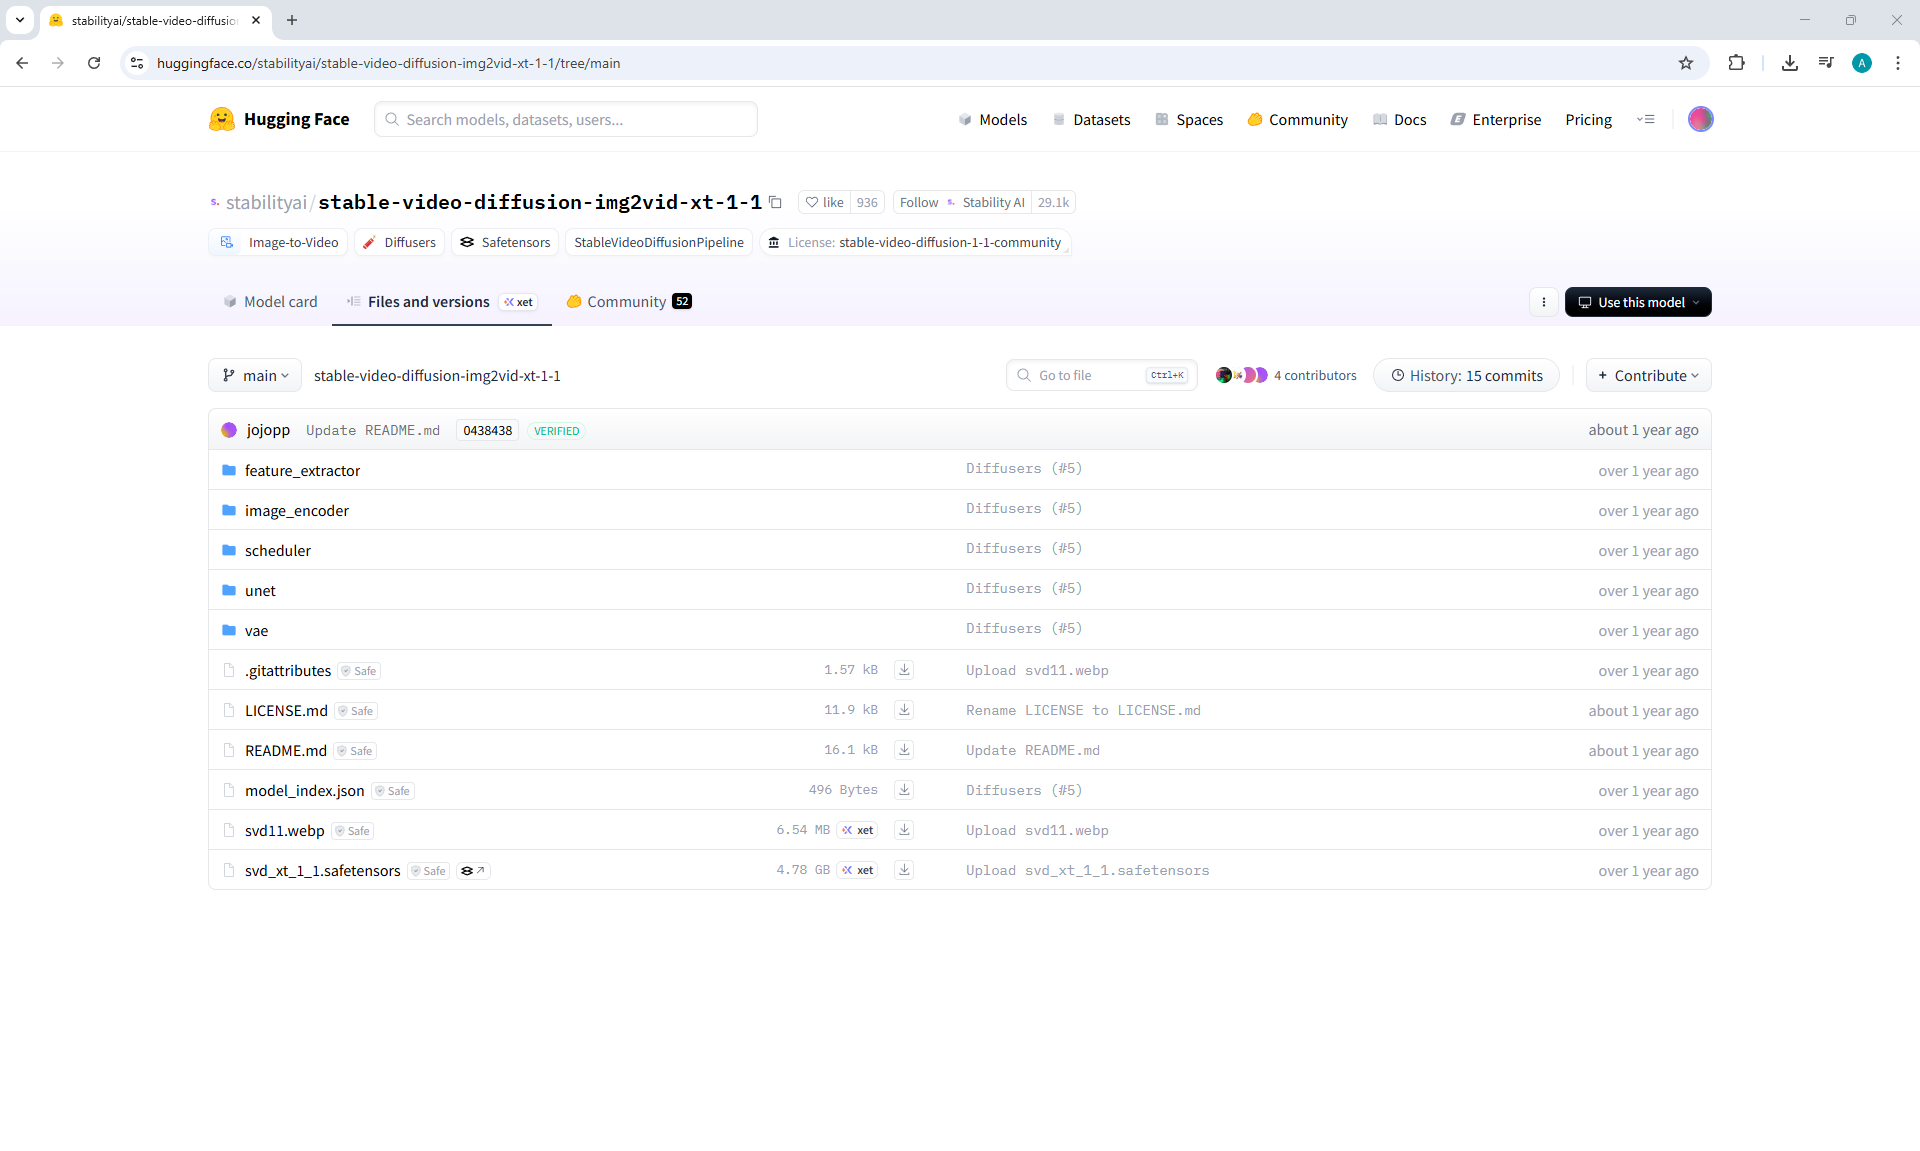Open the Pricing page

click(x=1588, y=119)
